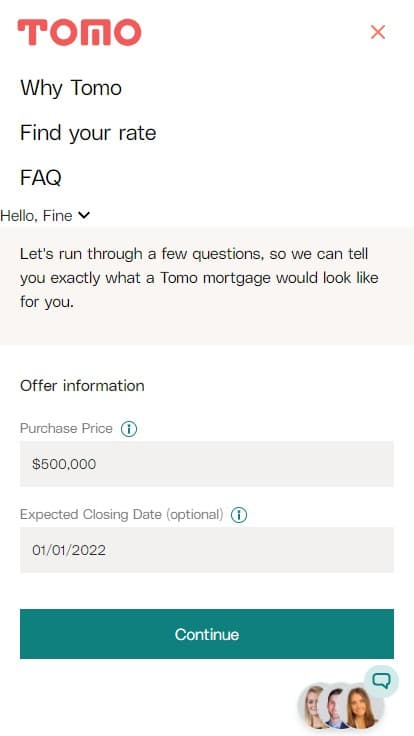This screenshot has width=414, height=736.
Task: Click the man's avatar in chat widget
Action: pos(336,709)
